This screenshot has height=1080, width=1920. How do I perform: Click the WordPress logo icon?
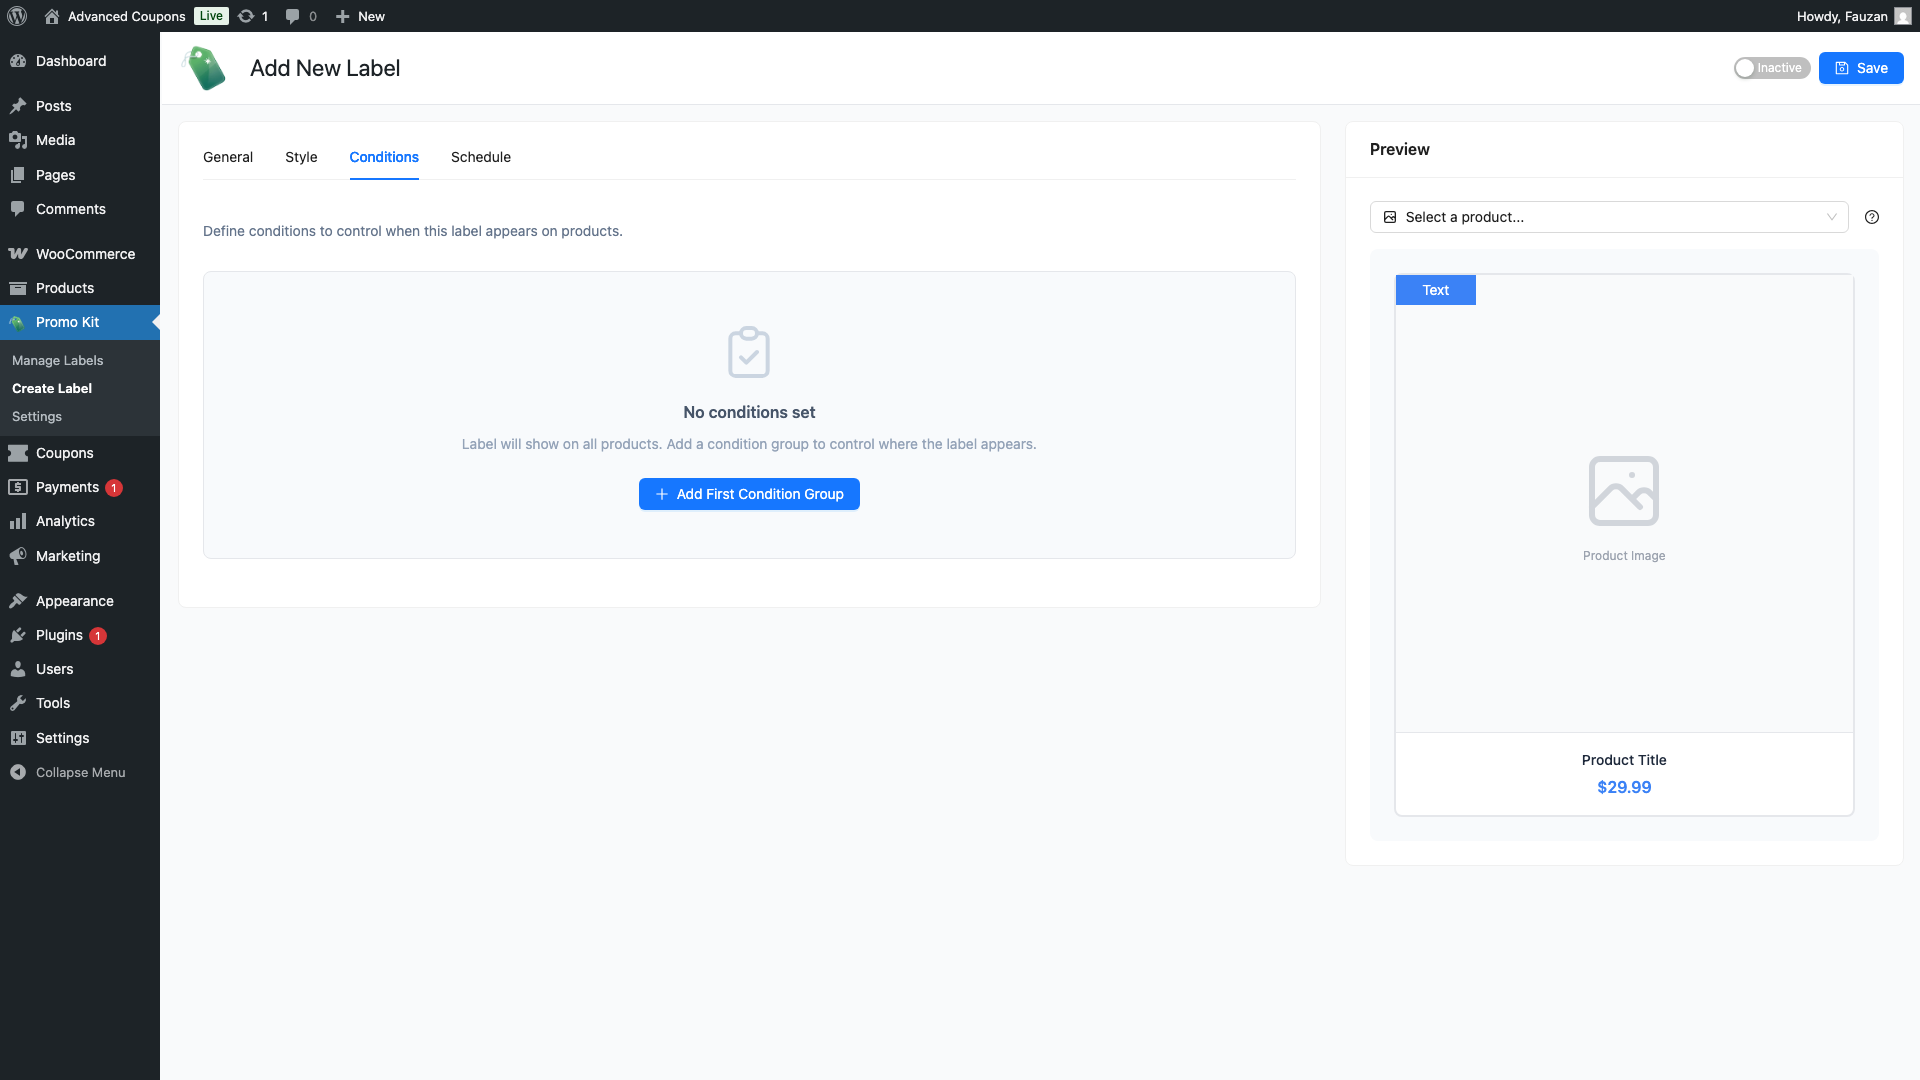tap(17, 16)
